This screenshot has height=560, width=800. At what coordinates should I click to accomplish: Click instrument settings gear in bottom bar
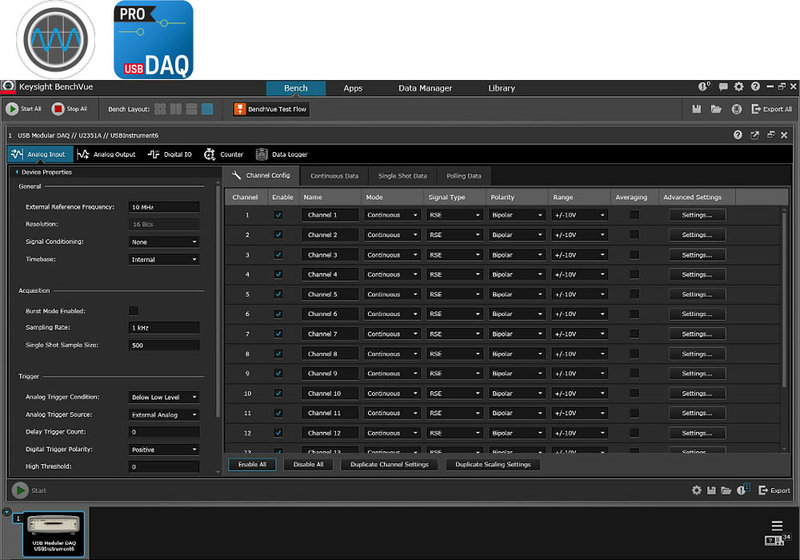click(x=696, y=490)
